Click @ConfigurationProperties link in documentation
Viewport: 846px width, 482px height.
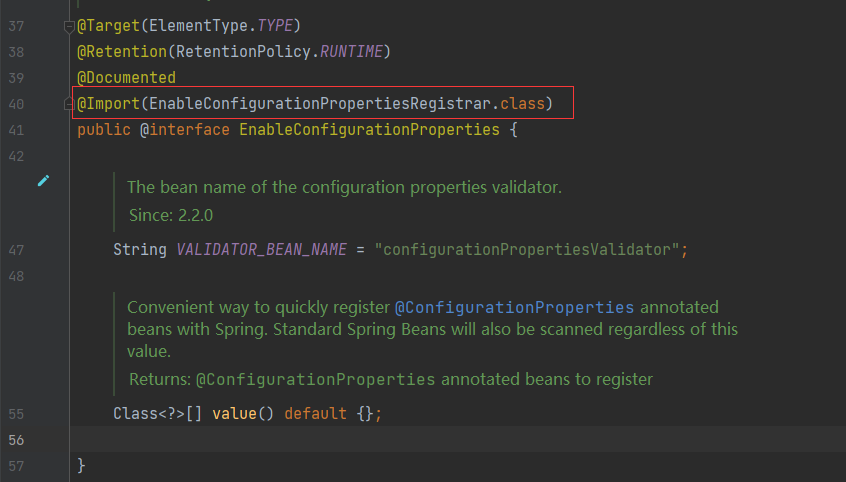coord(514,307)
